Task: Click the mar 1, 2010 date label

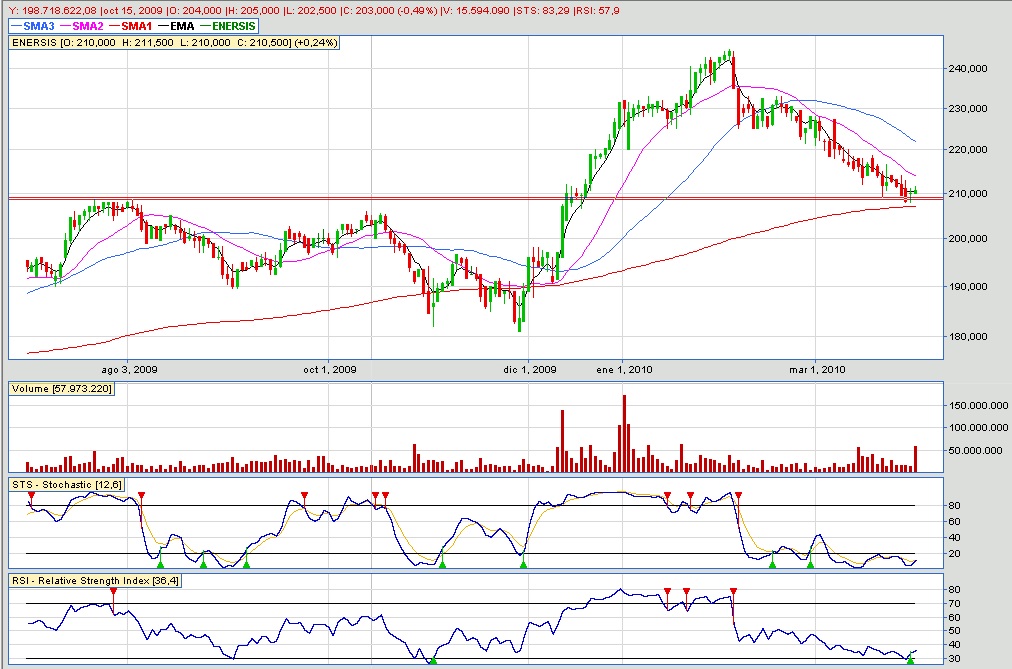Action: point(817,370)
